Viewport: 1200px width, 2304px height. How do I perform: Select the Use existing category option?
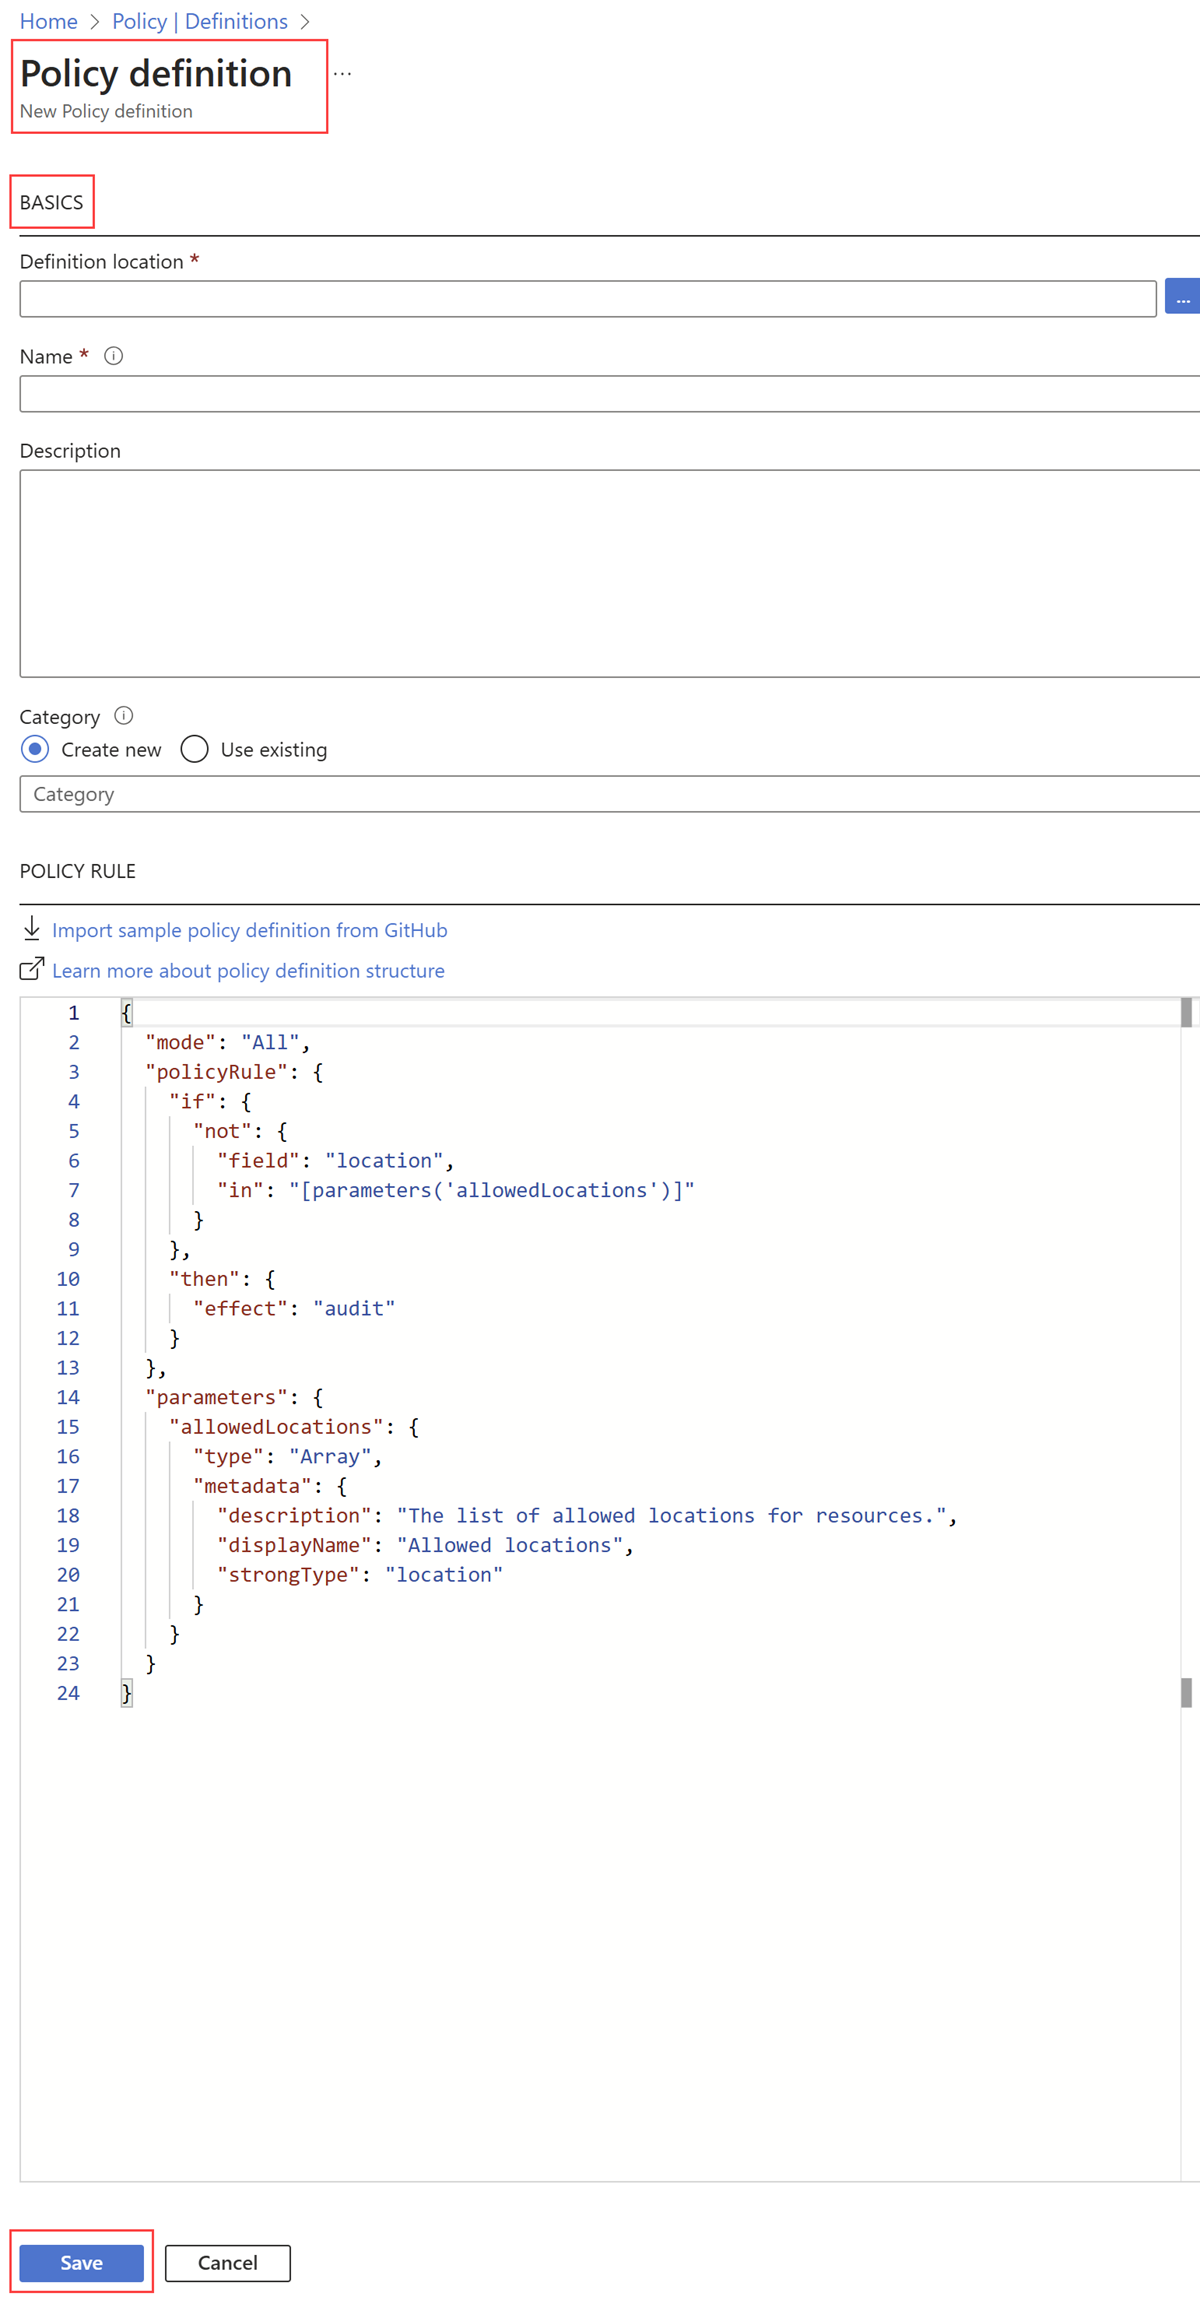[x=195, y=749]
